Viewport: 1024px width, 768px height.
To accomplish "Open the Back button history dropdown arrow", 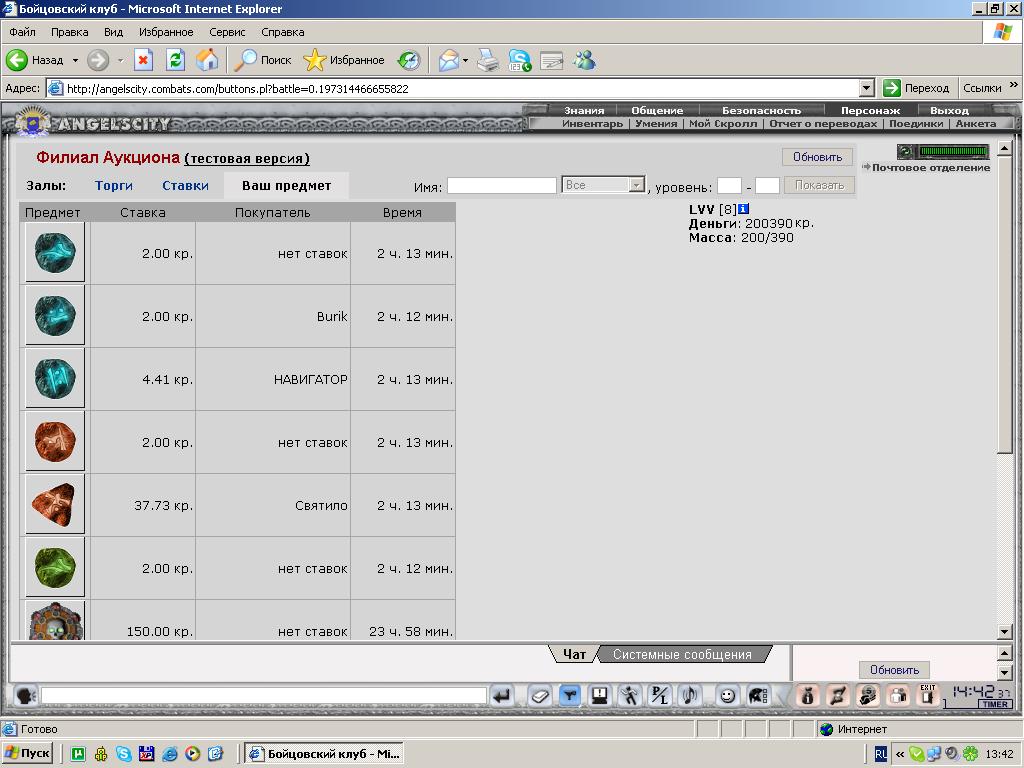I will point(75,60).
